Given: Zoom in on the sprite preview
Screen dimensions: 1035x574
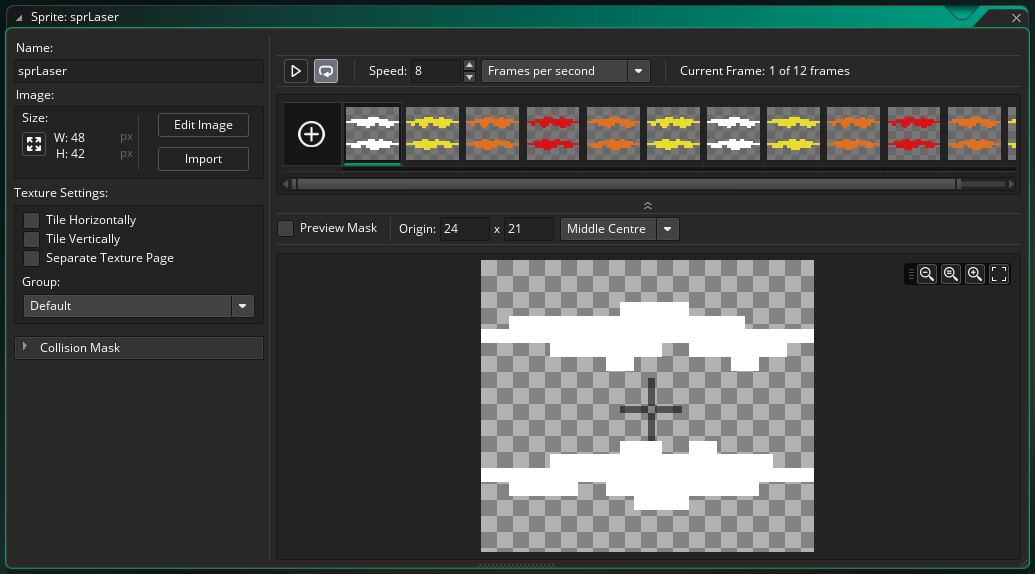Looking at the screenshot, I should pyautogui.click(x=975, y=274).
